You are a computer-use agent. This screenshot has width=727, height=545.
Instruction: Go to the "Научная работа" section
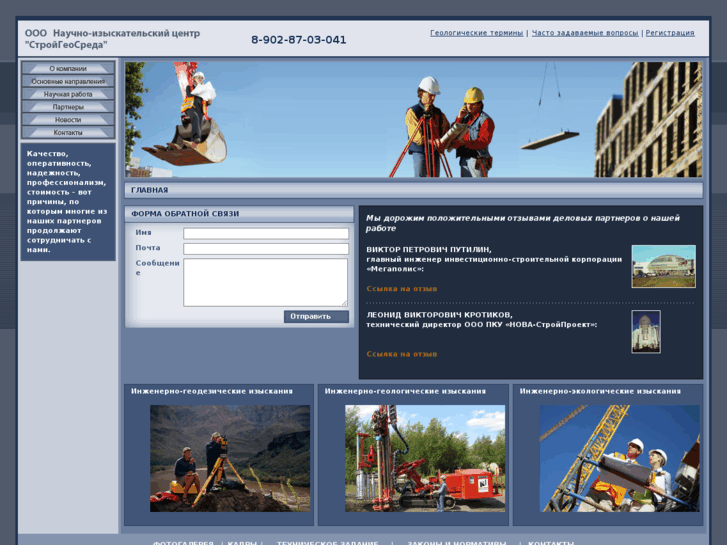coord(68,94)
